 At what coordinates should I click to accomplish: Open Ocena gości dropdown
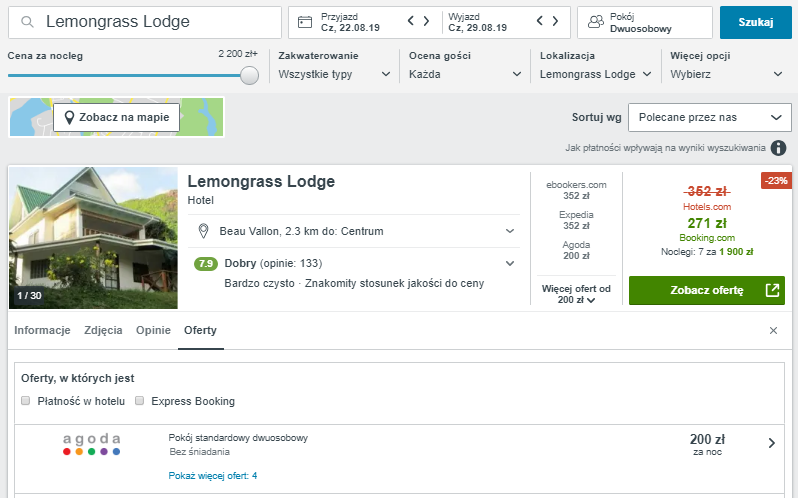pyautogui.click(x=465, y=74)
